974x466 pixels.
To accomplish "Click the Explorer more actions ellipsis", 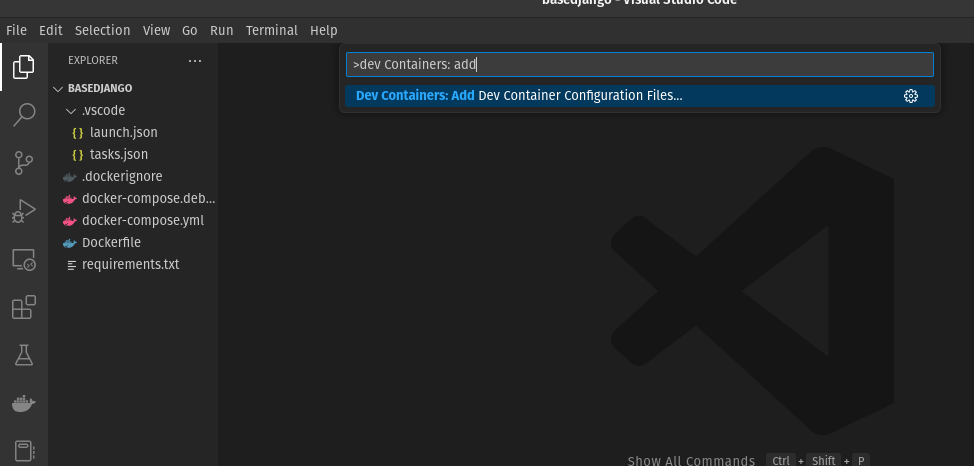I will pos(195,61).
